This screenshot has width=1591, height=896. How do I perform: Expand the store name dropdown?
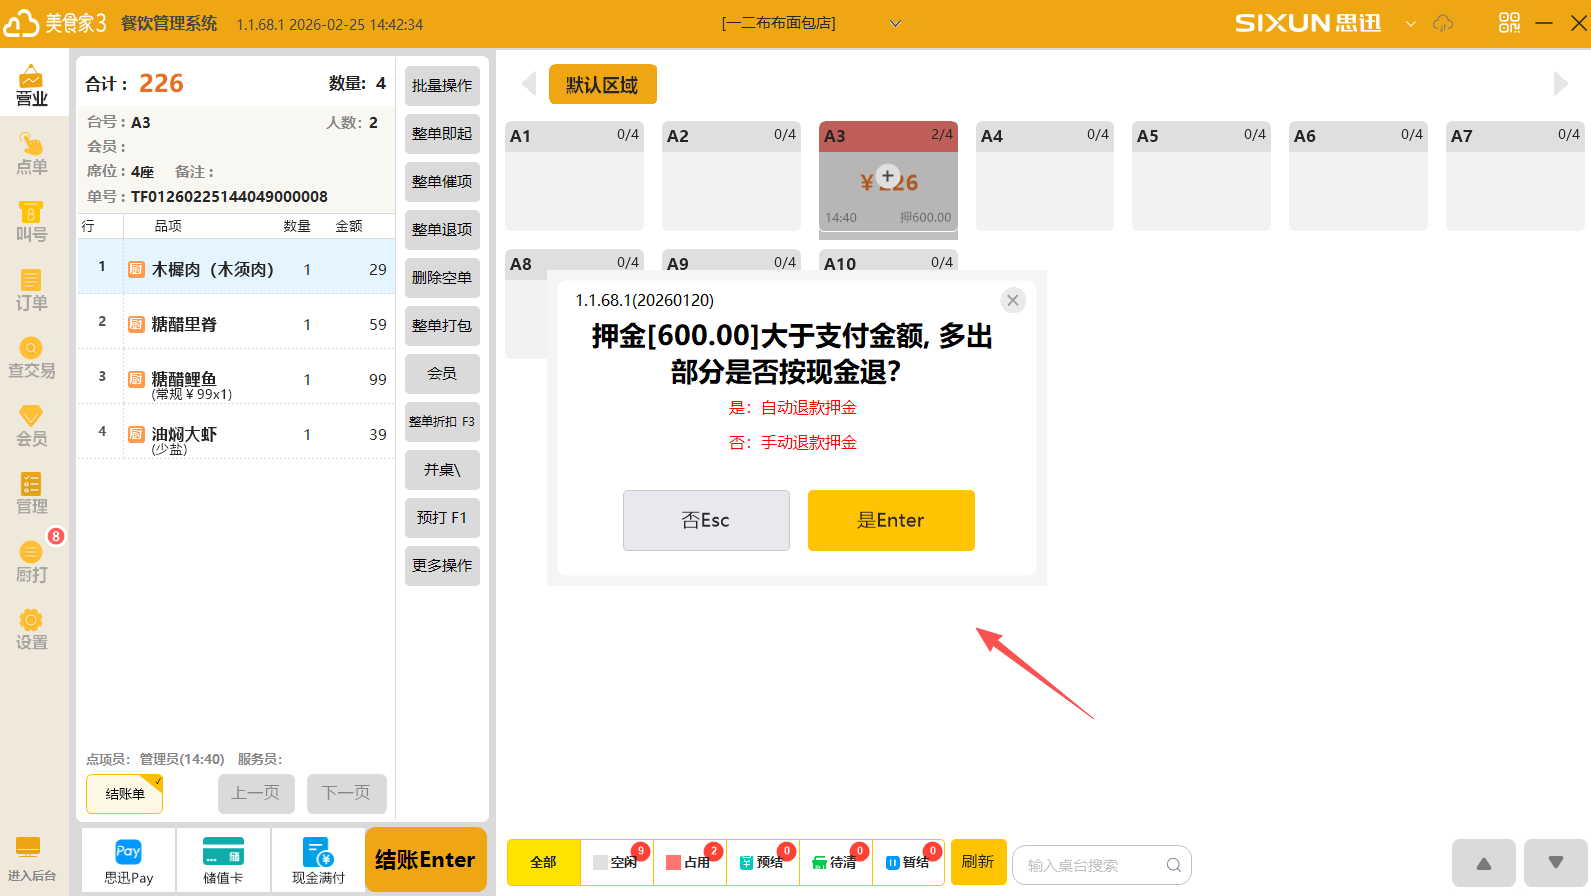[x=895, y=23]
